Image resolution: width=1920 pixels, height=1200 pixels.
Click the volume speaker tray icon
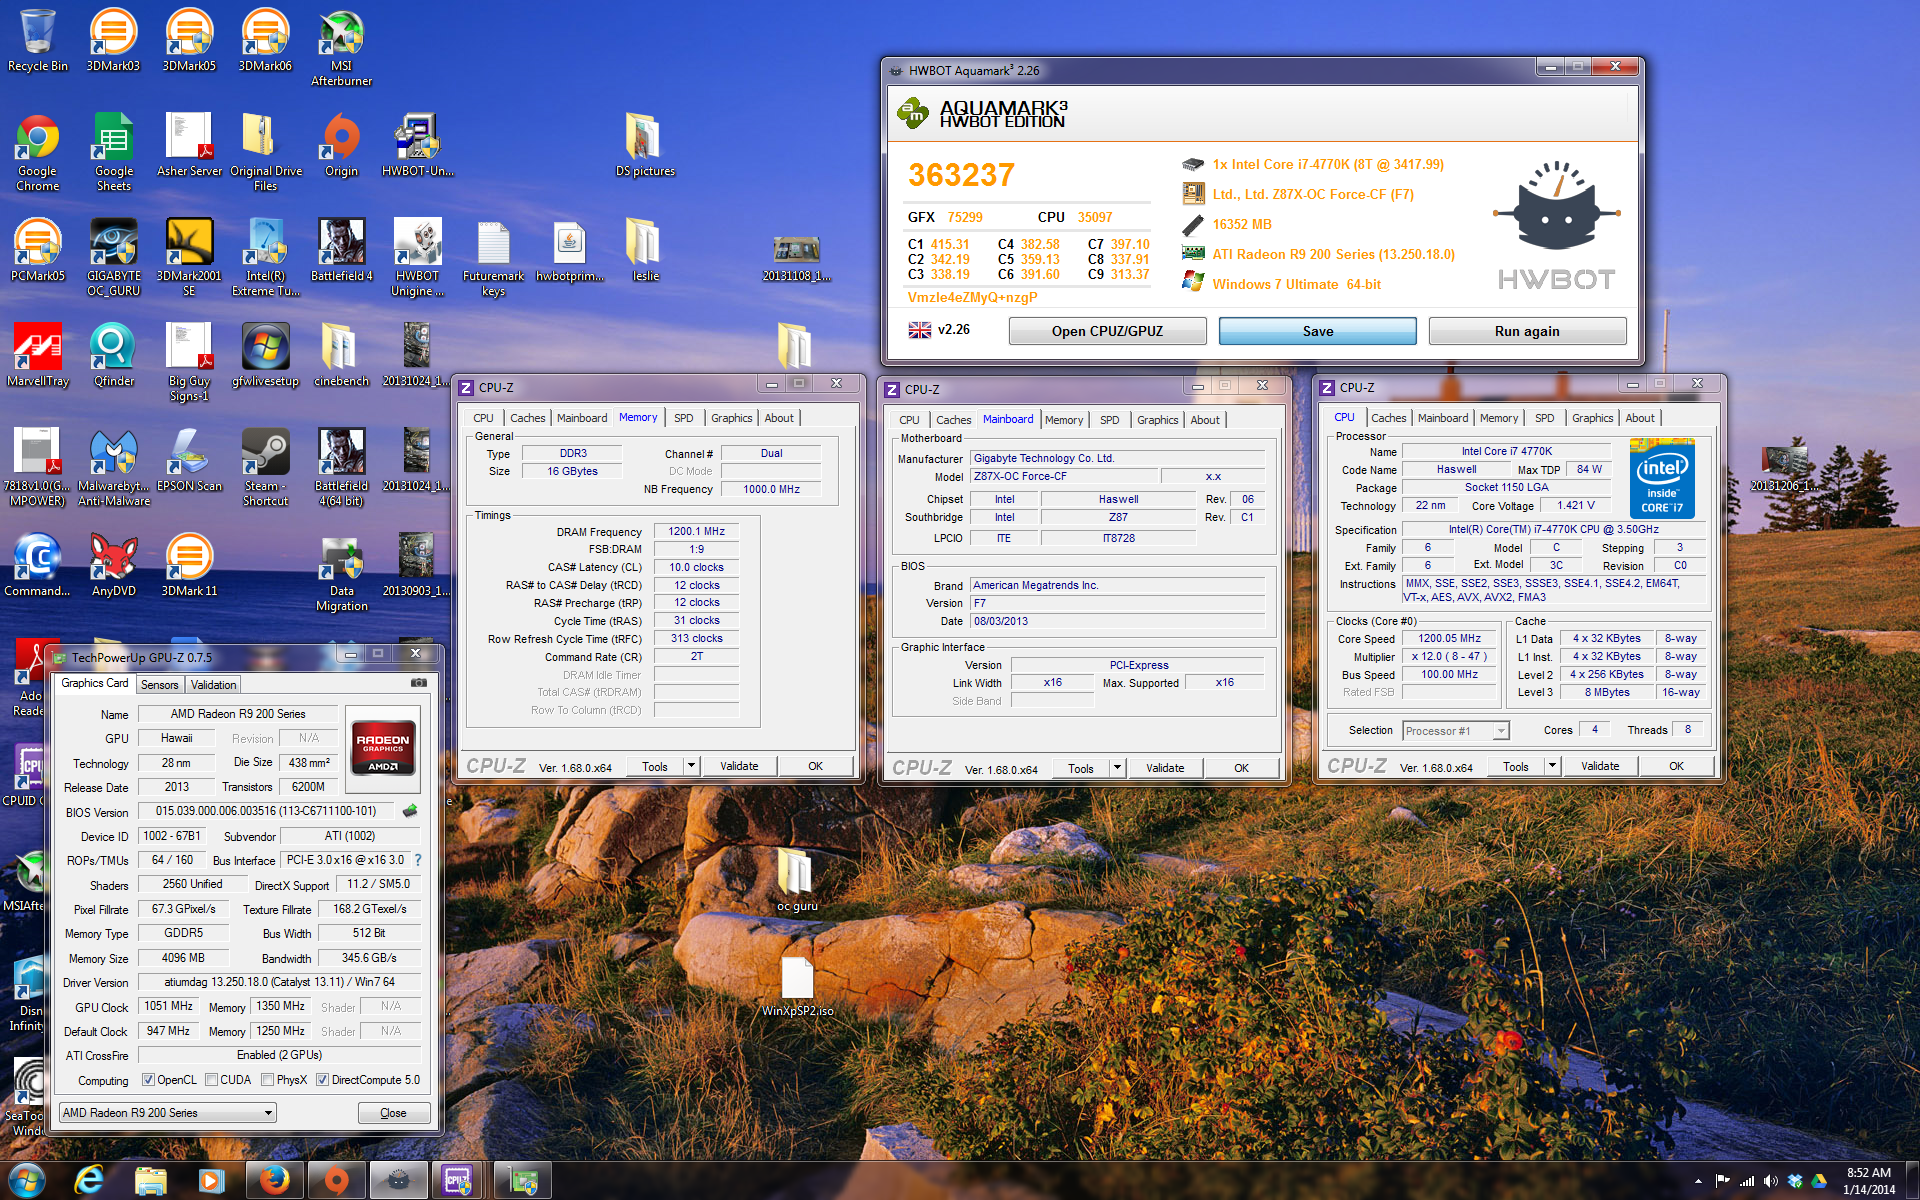(1770, 1181)
